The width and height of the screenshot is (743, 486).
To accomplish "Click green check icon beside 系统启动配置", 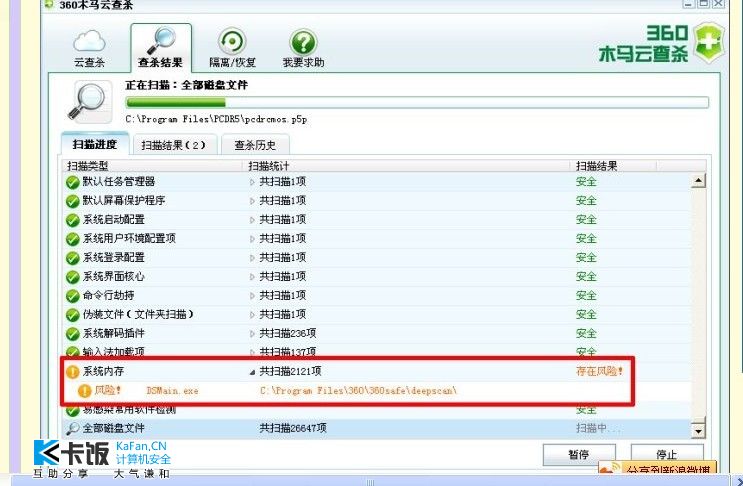I will [72, 220].
